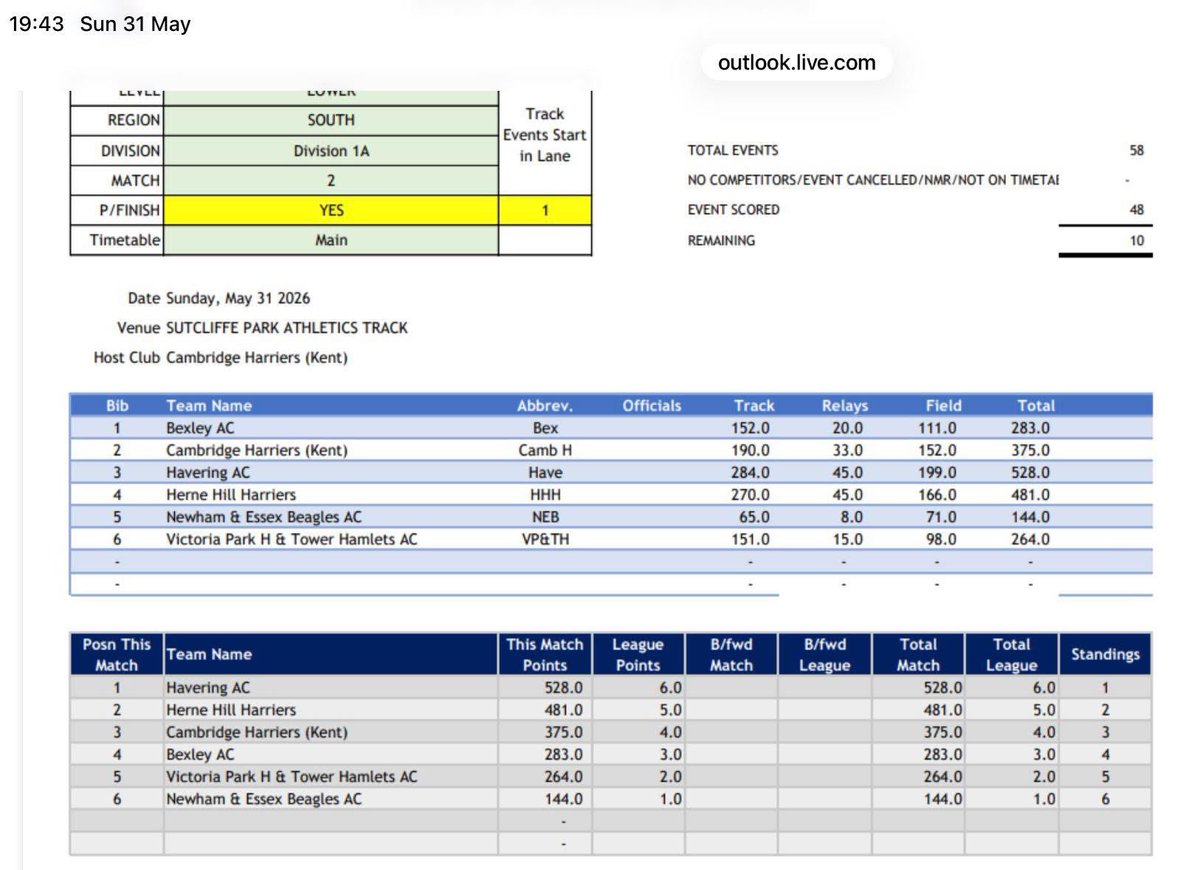Click the This Match Points header
This screenshot has width=1200, height=870.
[x=545, y=654]
